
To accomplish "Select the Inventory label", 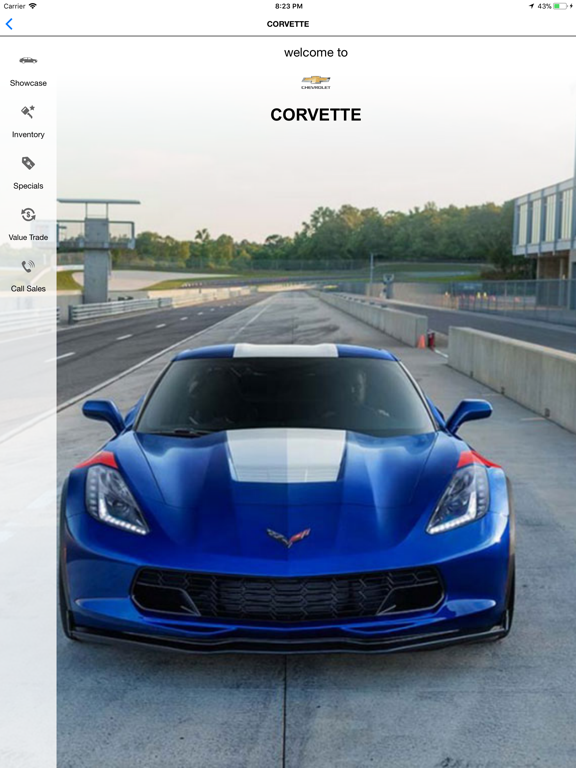I will click(28, 135).
